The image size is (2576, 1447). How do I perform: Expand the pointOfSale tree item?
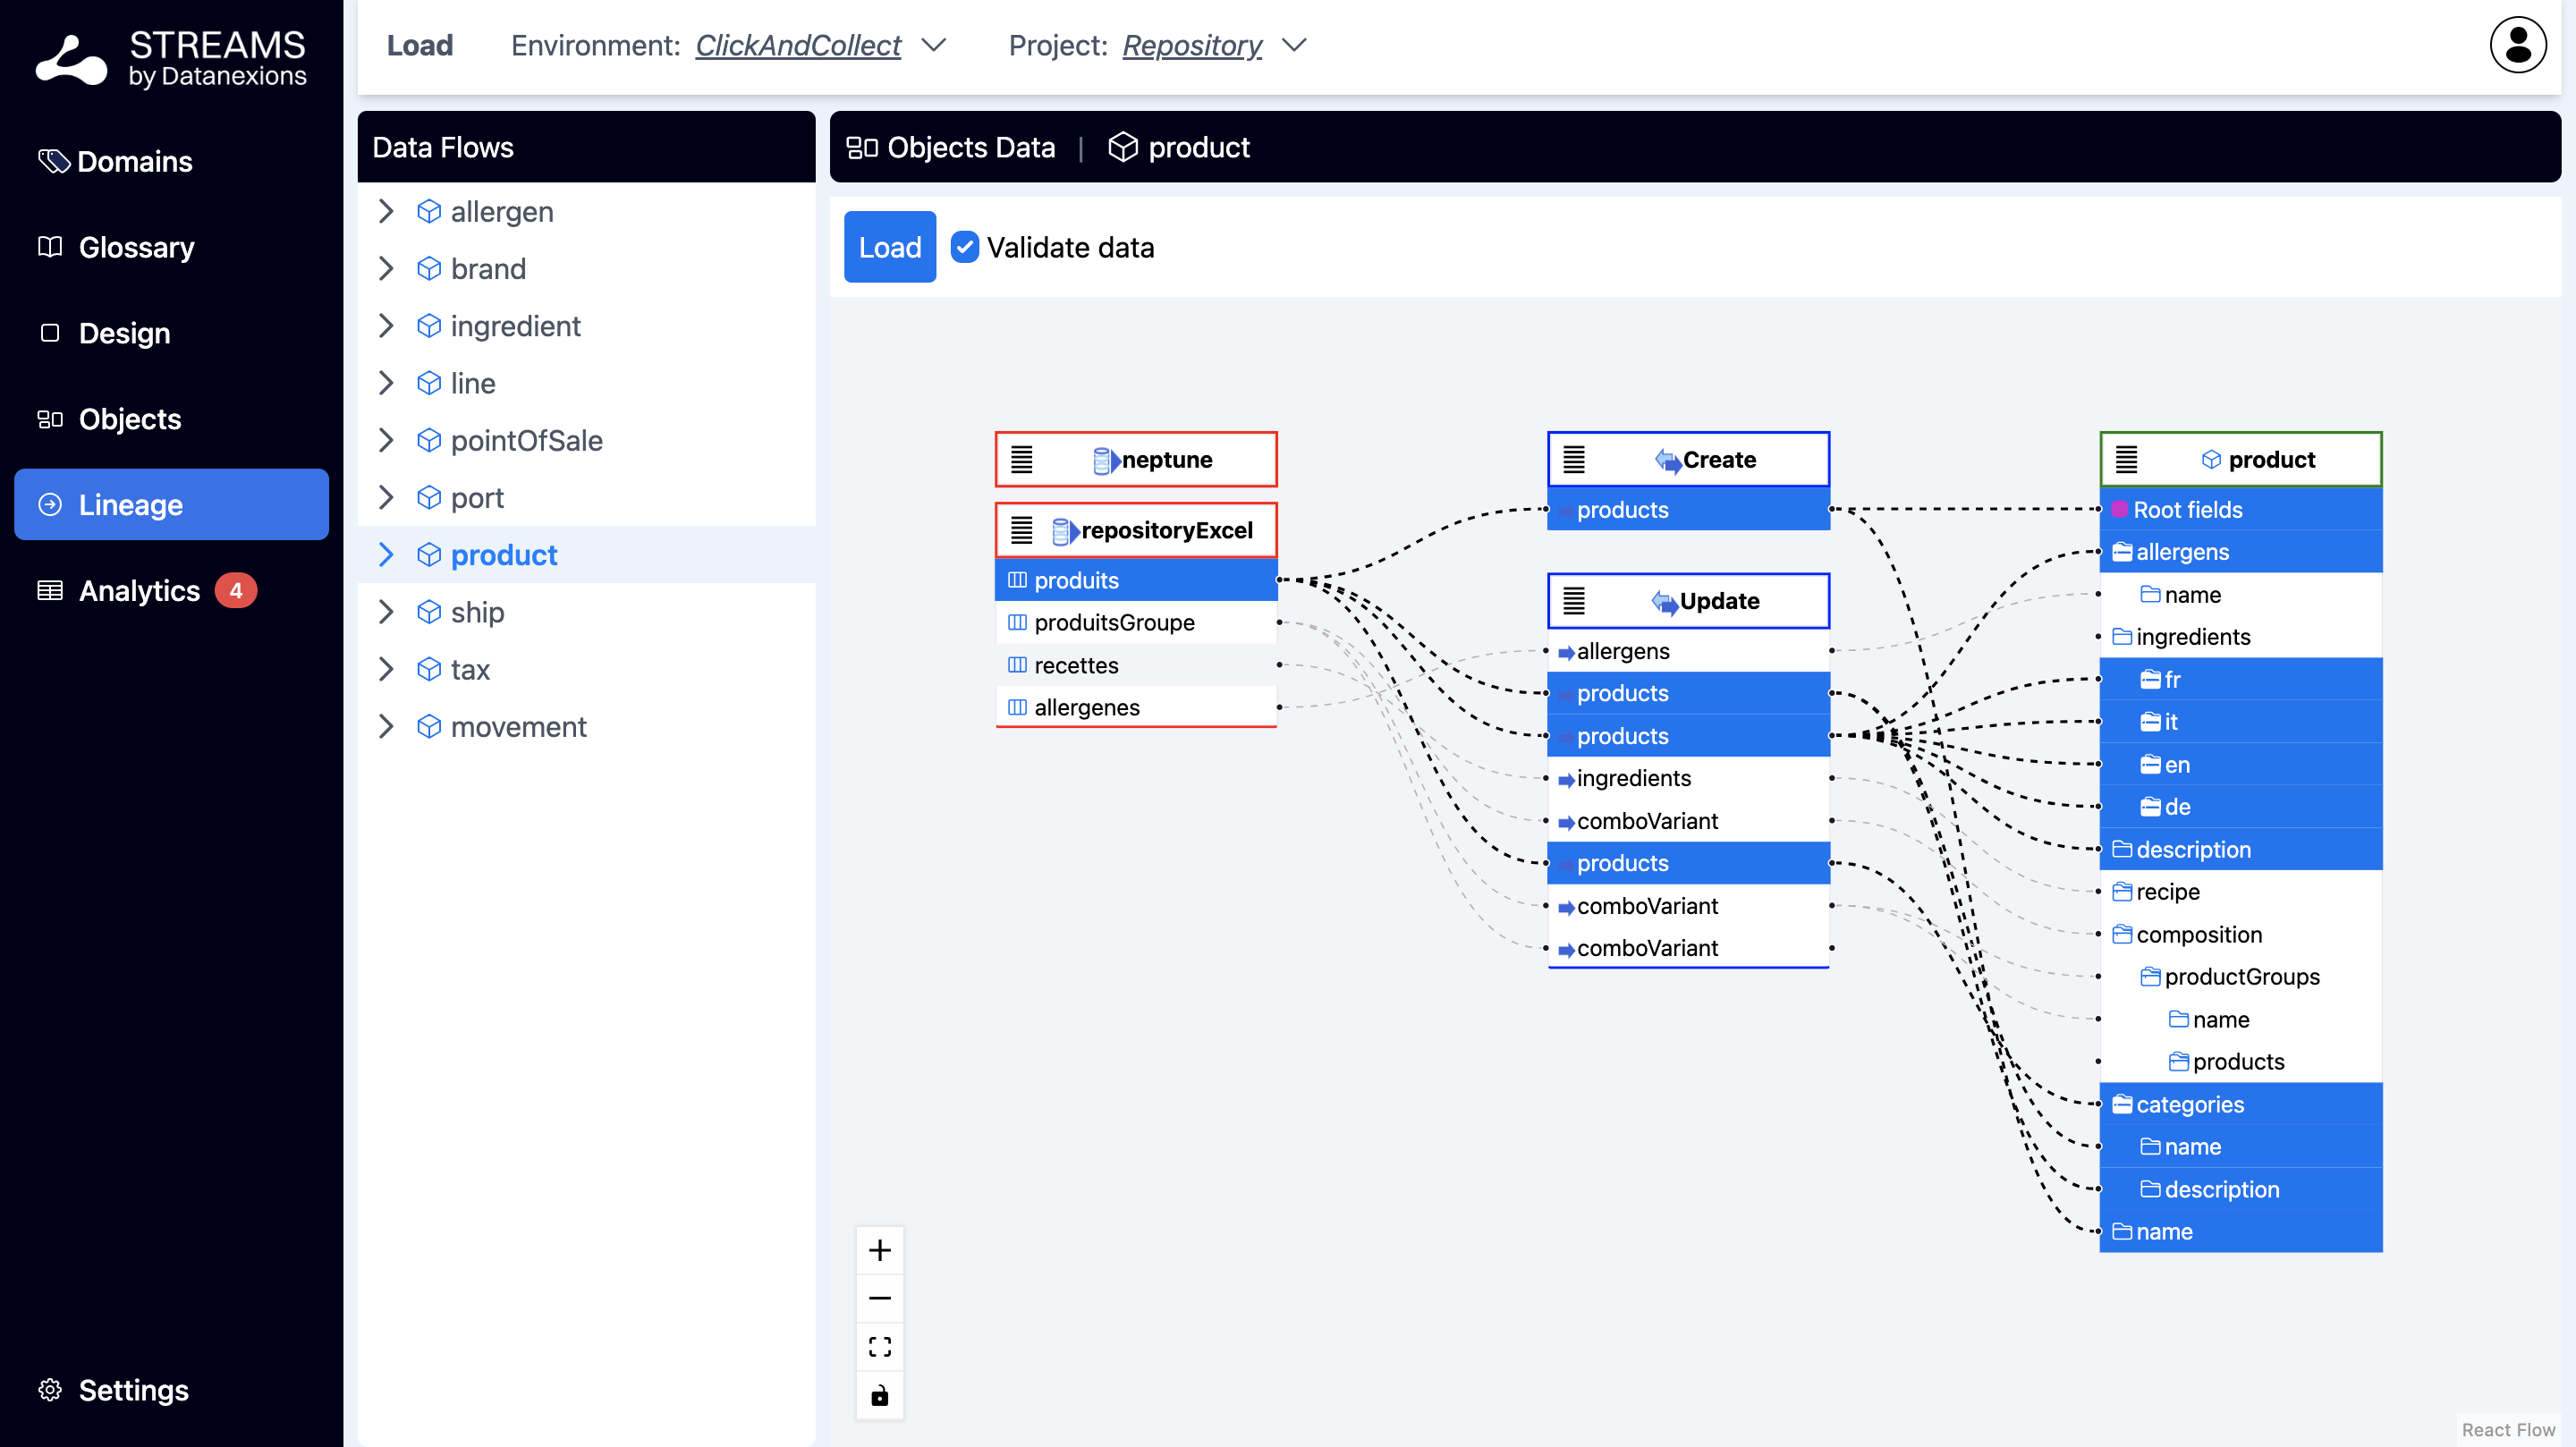386,441
